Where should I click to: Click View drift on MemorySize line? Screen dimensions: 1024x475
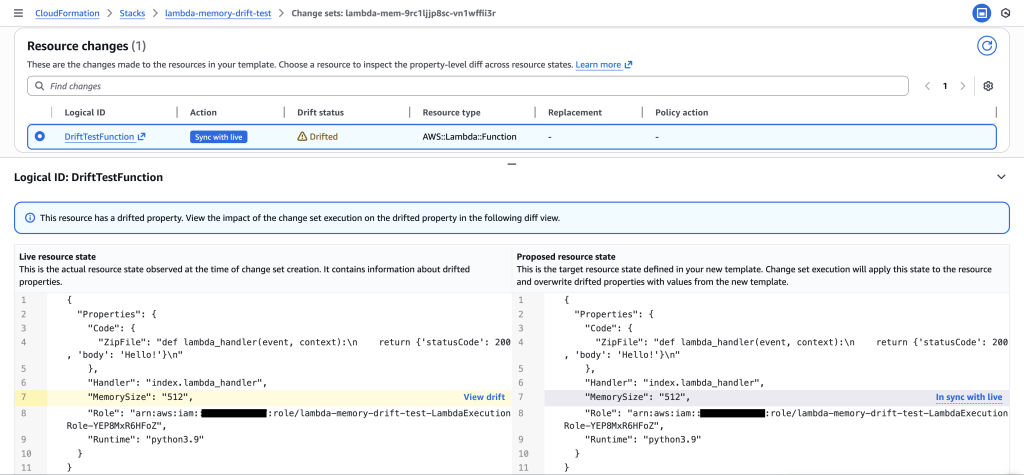point(484,397)
